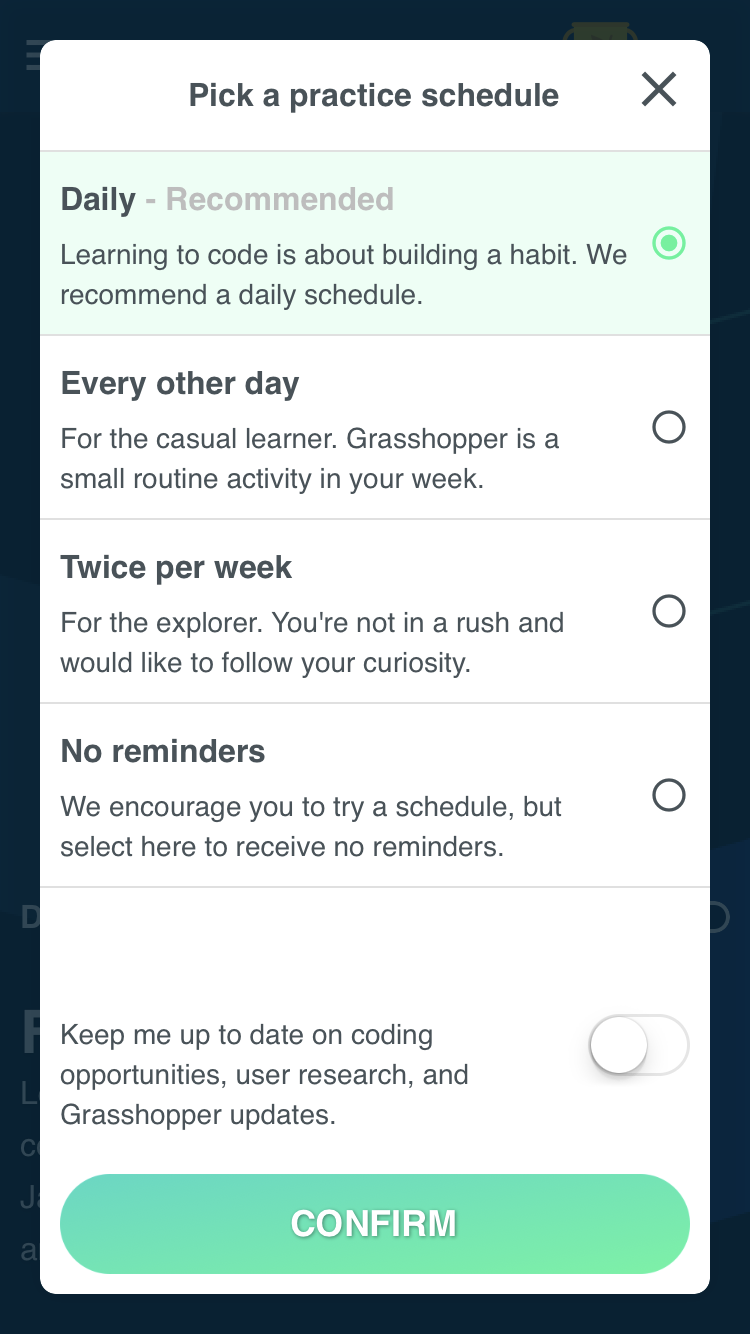Tap the No reminders heading
Viewport: 750px width, 1334px height.
163,751
